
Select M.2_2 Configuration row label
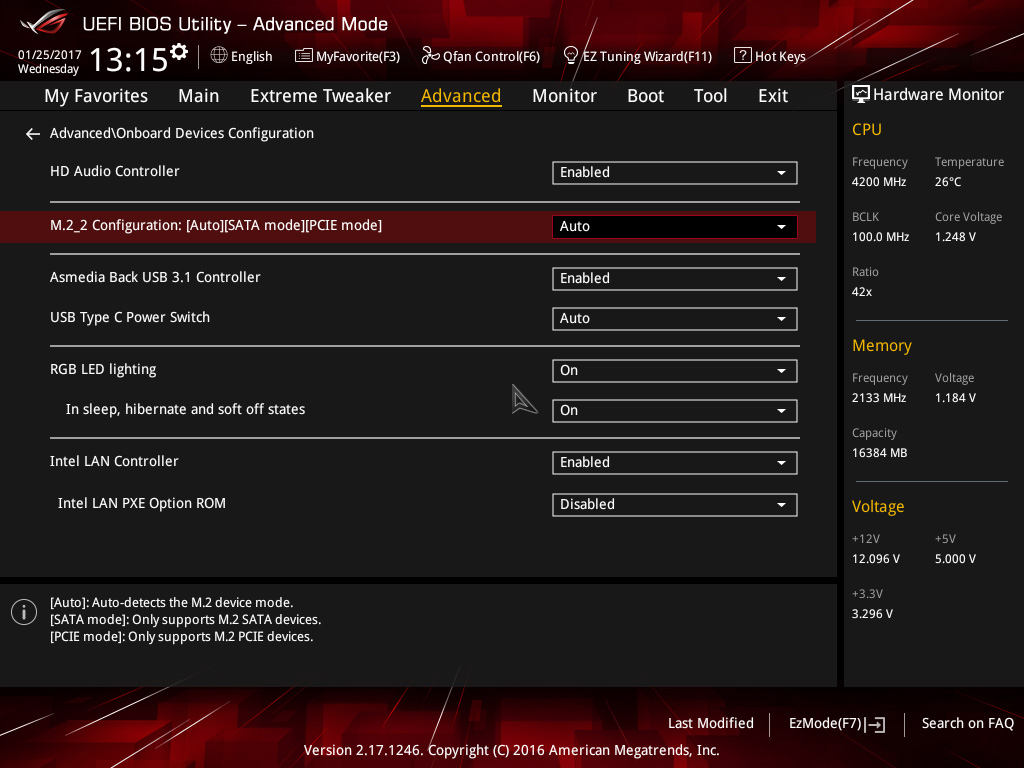[216, 225]
